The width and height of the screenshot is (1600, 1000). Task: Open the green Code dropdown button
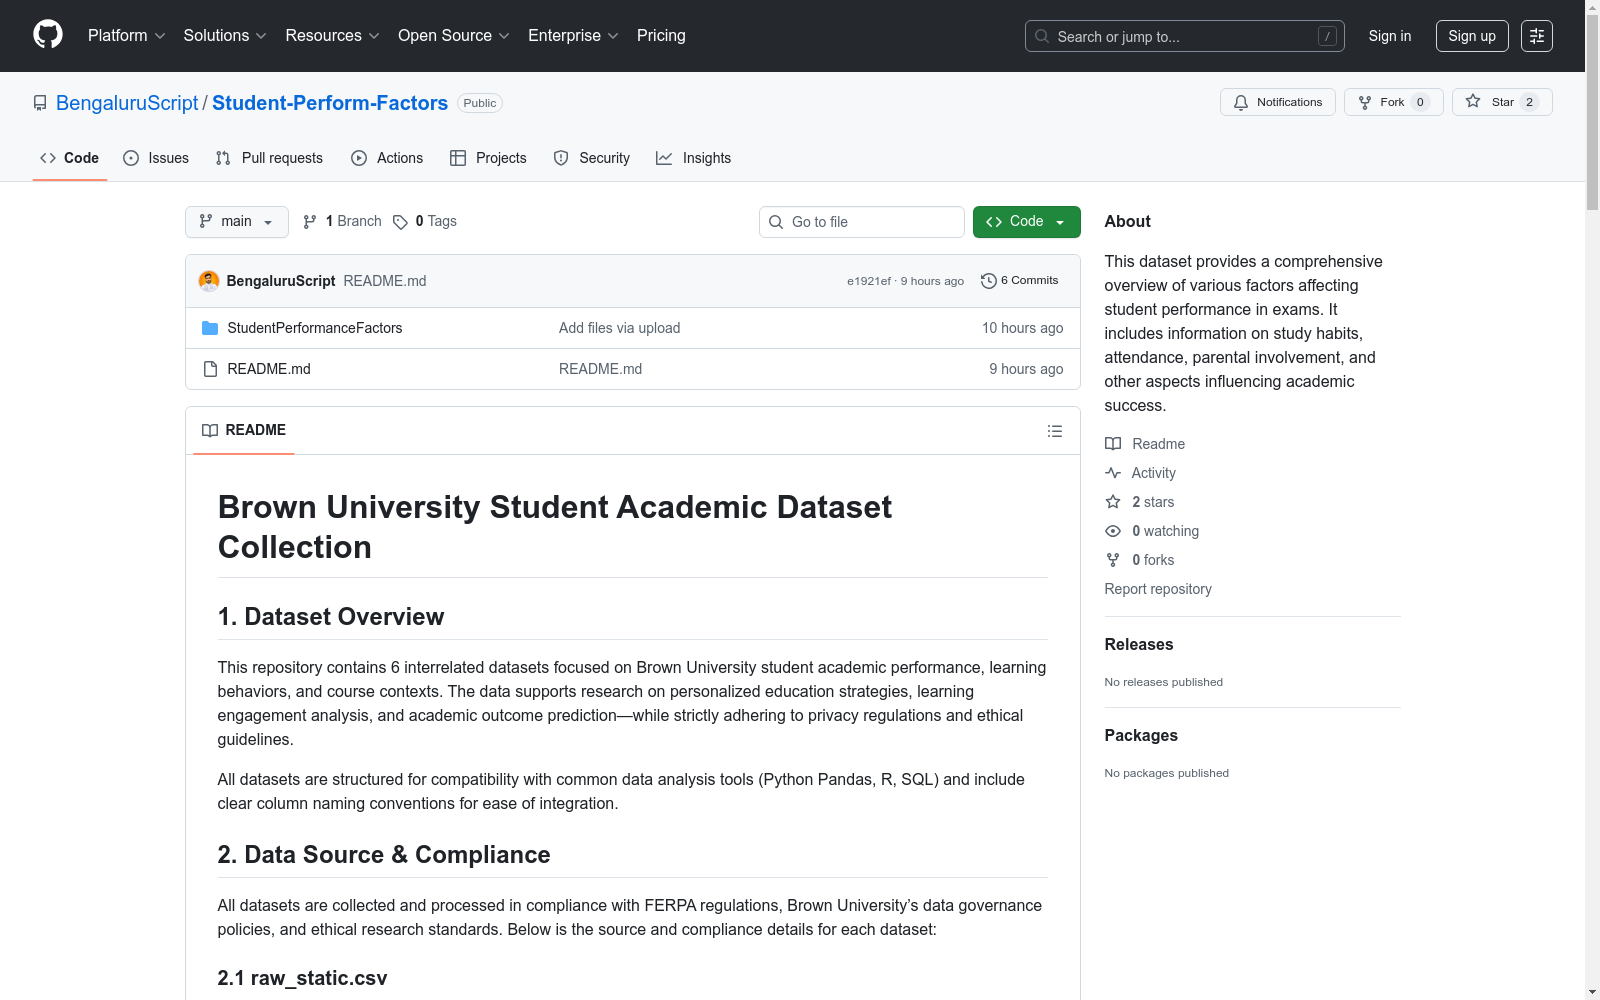click(1027, 222)
